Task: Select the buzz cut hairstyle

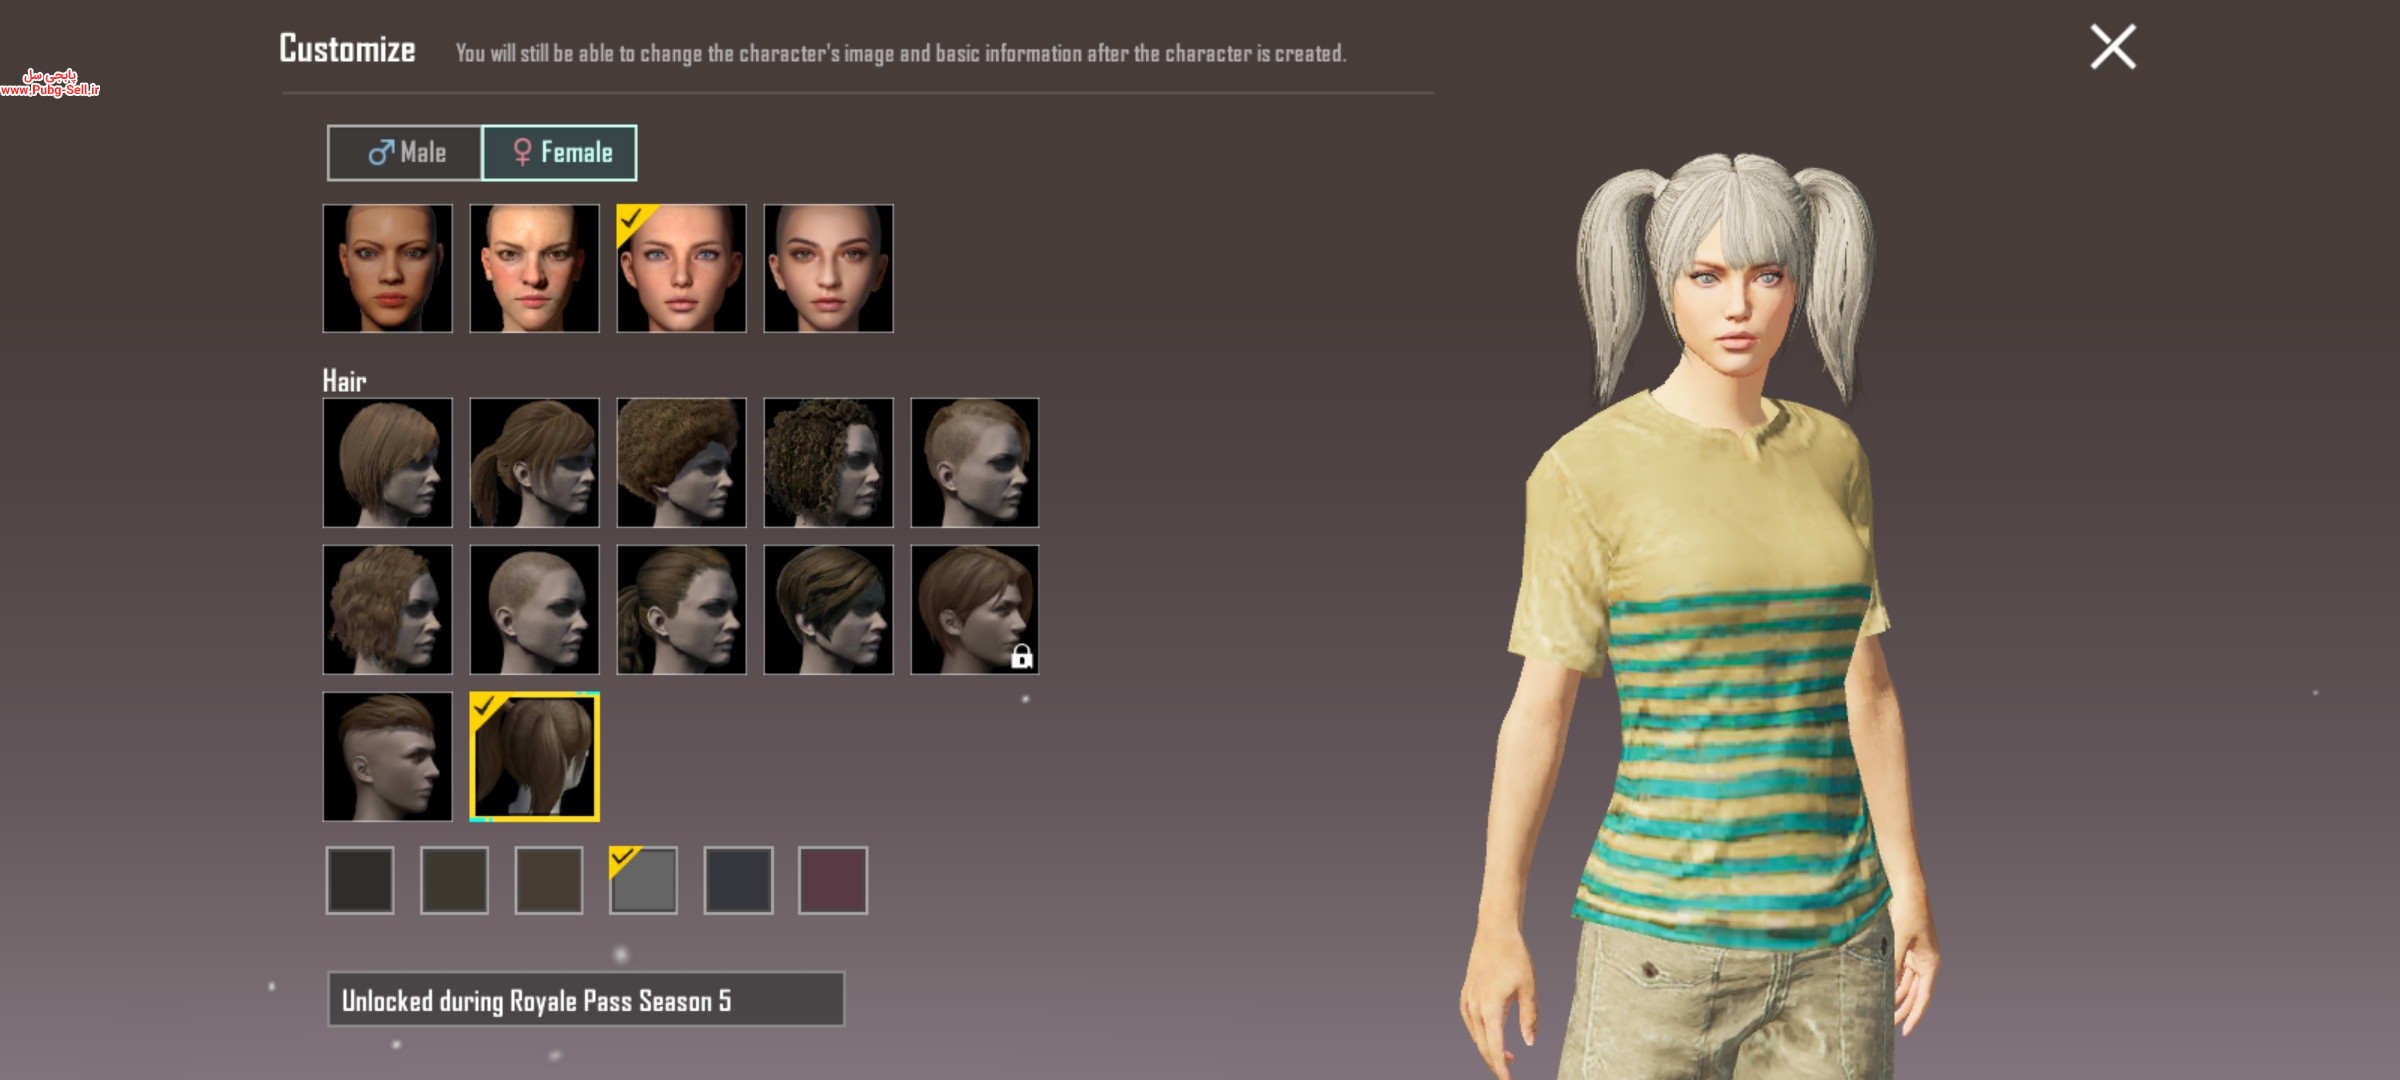Action: 535,610
